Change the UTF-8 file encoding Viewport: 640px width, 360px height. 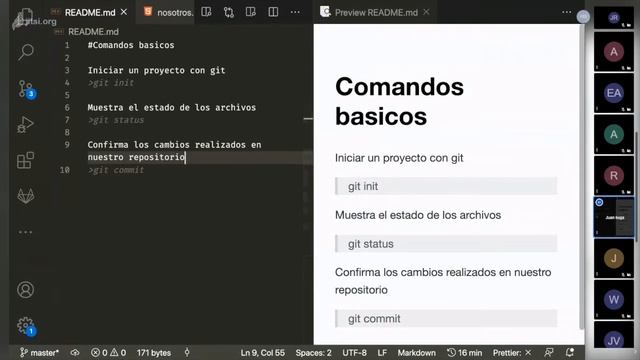(354, 353)
